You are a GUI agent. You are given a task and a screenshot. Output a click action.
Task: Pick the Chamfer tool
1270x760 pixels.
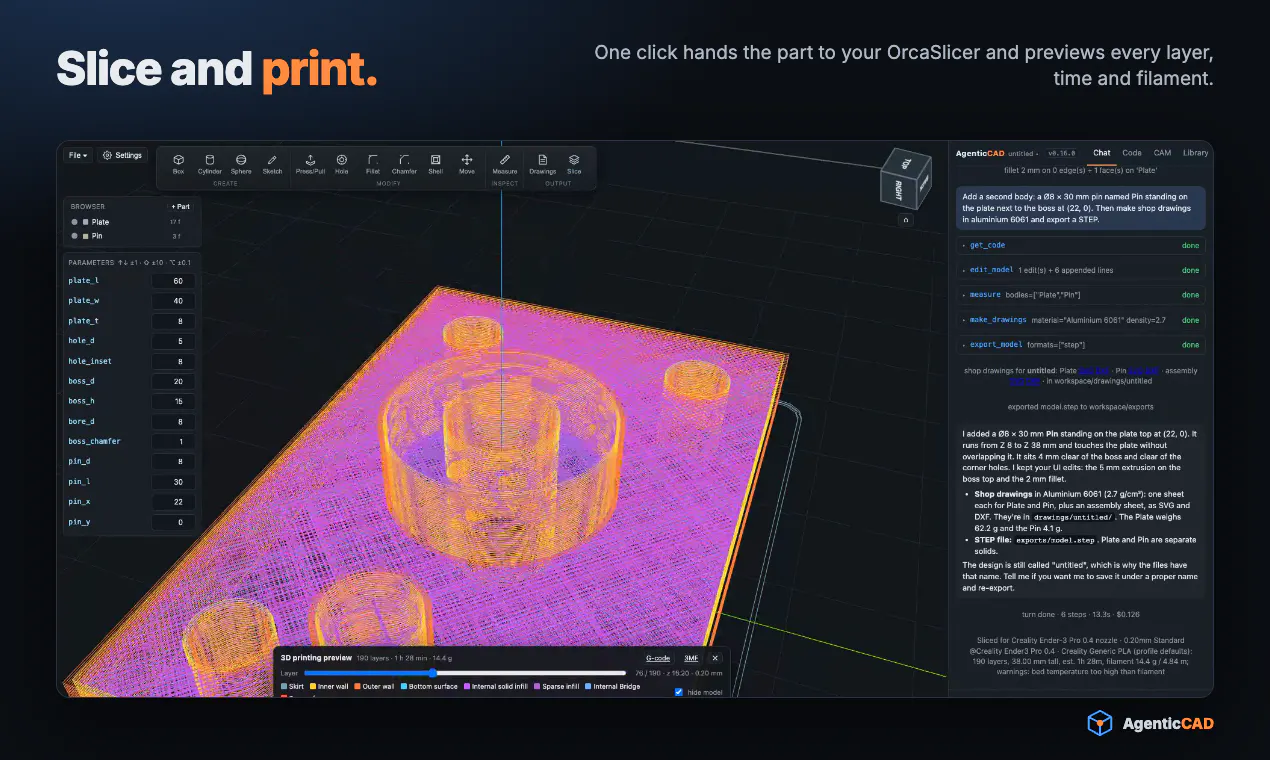coord(404,164)
